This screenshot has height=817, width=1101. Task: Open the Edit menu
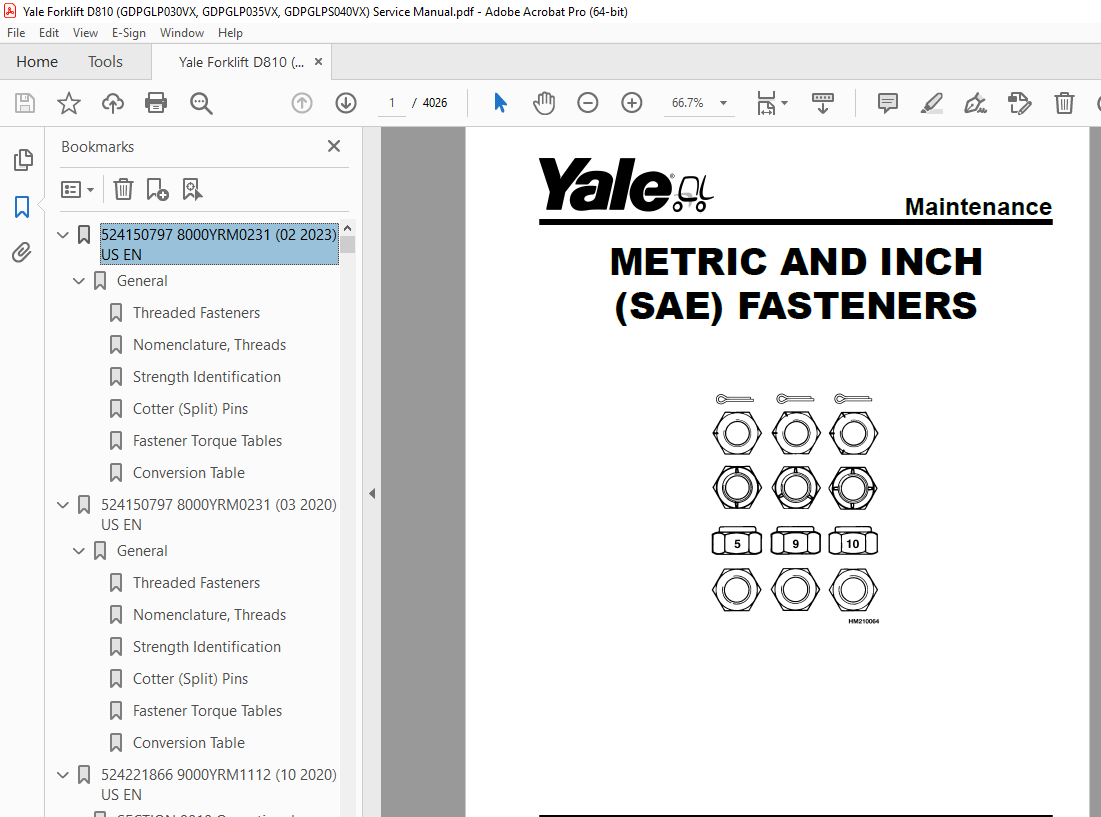point(48,33)
